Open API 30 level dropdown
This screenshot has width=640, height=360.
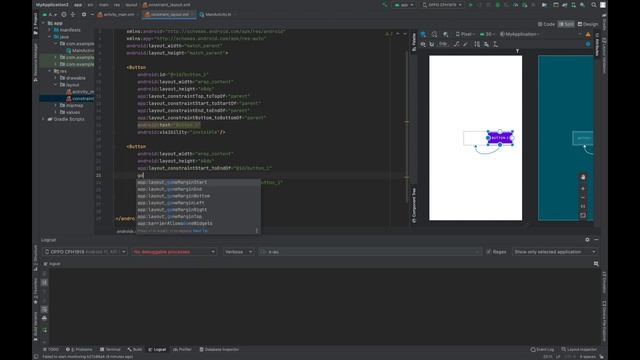click(487, 34)
